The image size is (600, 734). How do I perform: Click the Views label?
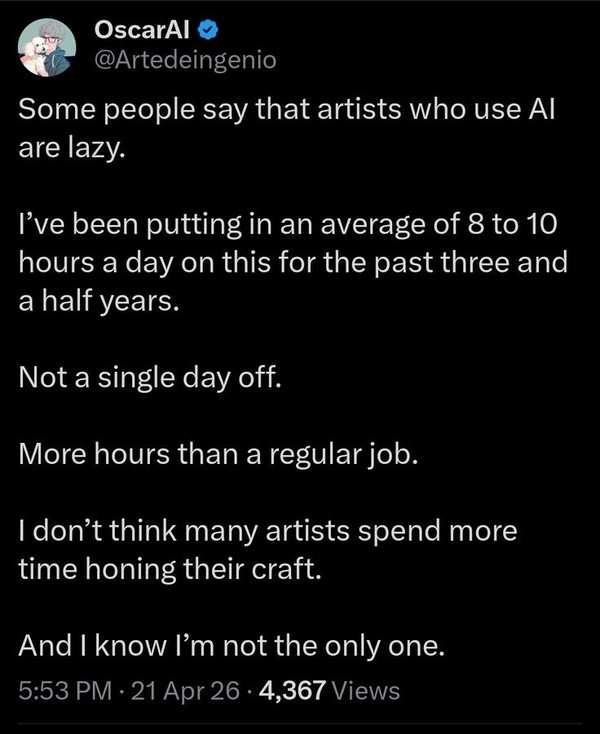pos(364,690)
